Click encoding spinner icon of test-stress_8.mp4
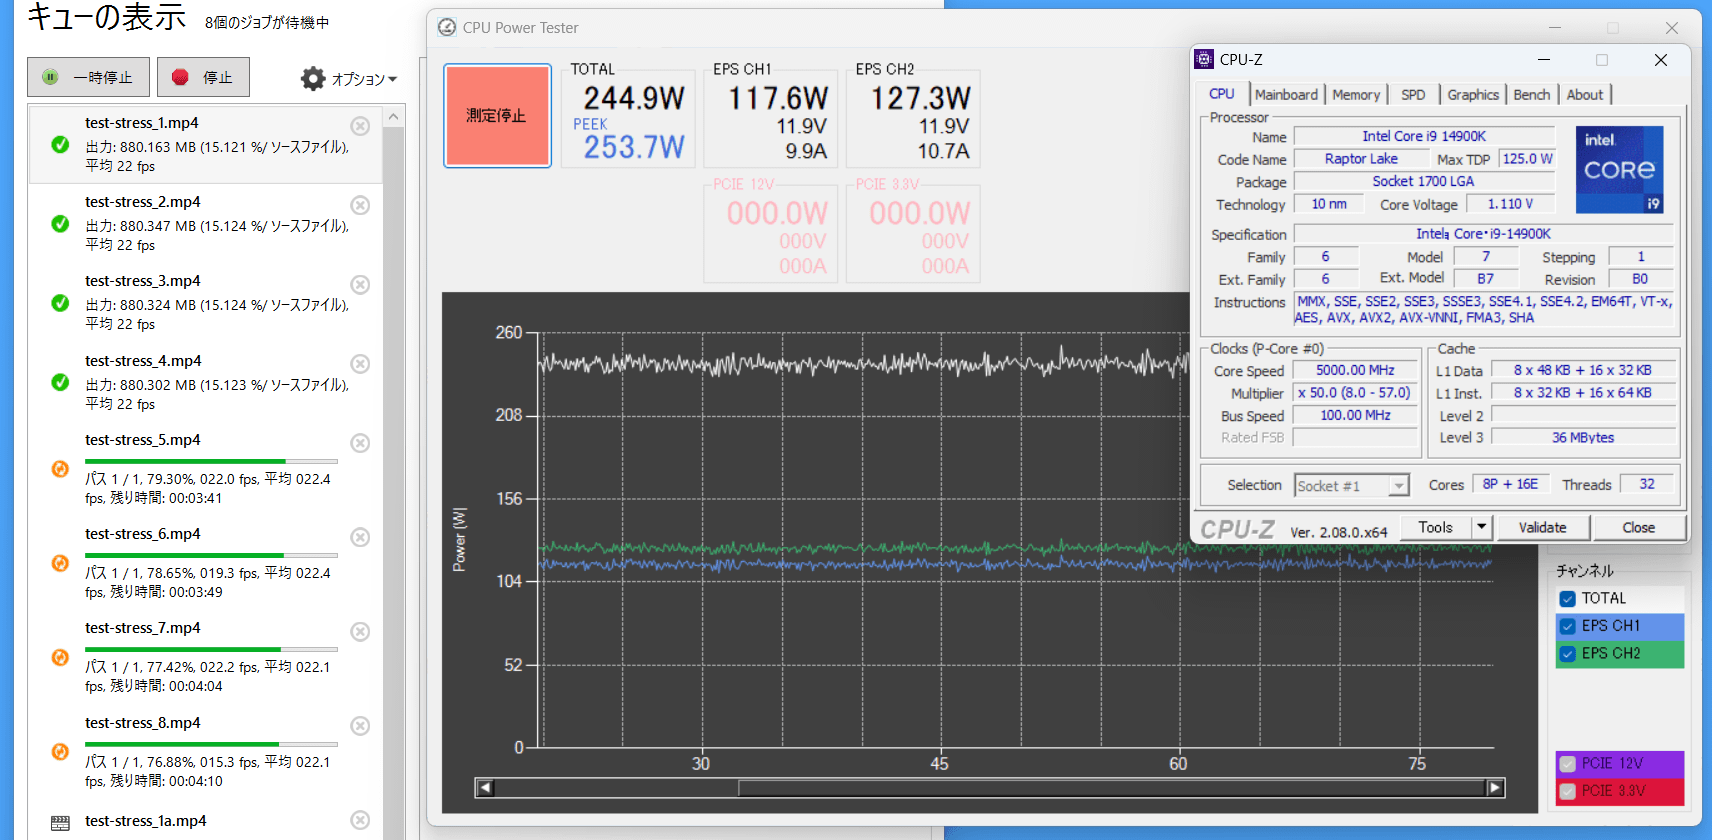This screenshot has width=1712, height=840. 60,751
